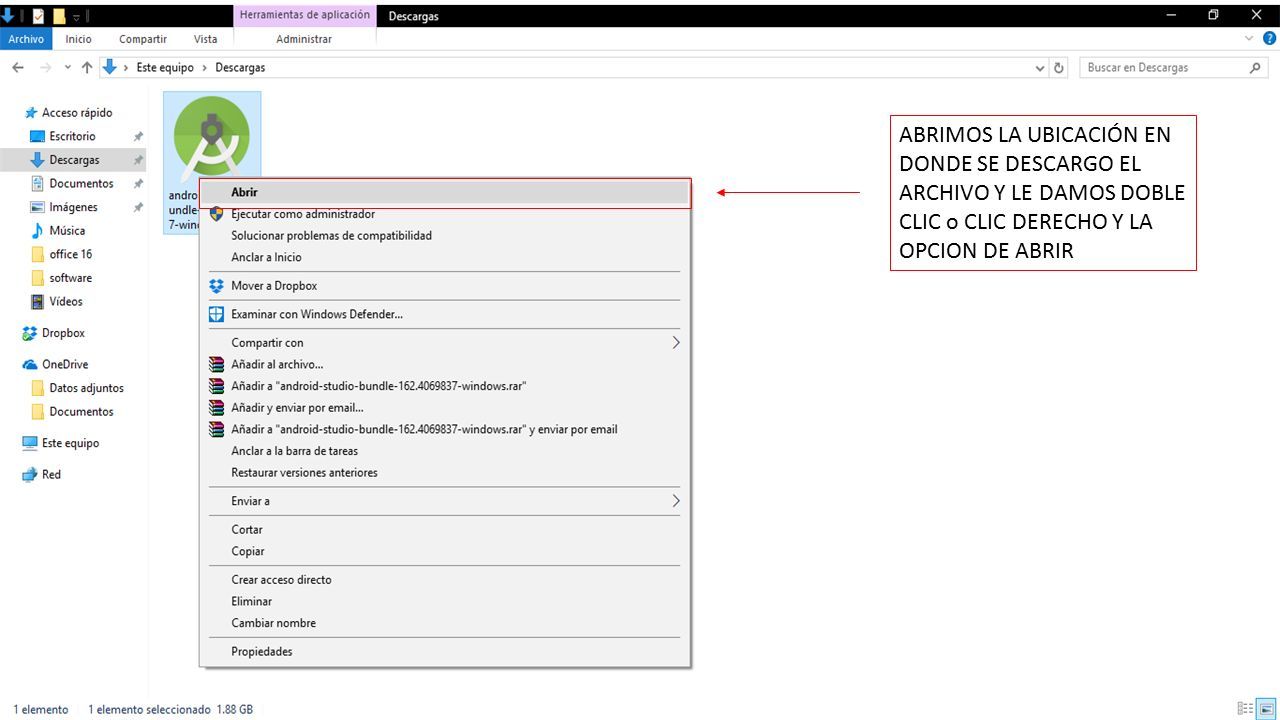
Task: Refresh the Descargas folder
Action: point(1059,68)
